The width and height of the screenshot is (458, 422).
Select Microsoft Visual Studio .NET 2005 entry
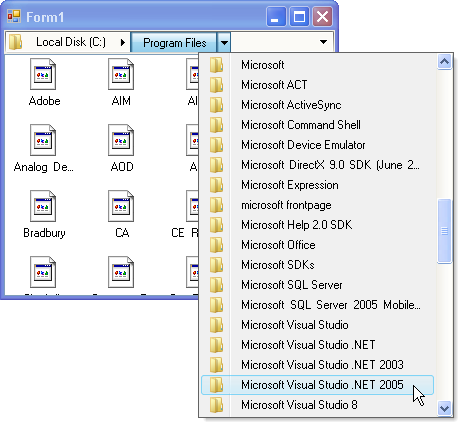click(318, 385)
